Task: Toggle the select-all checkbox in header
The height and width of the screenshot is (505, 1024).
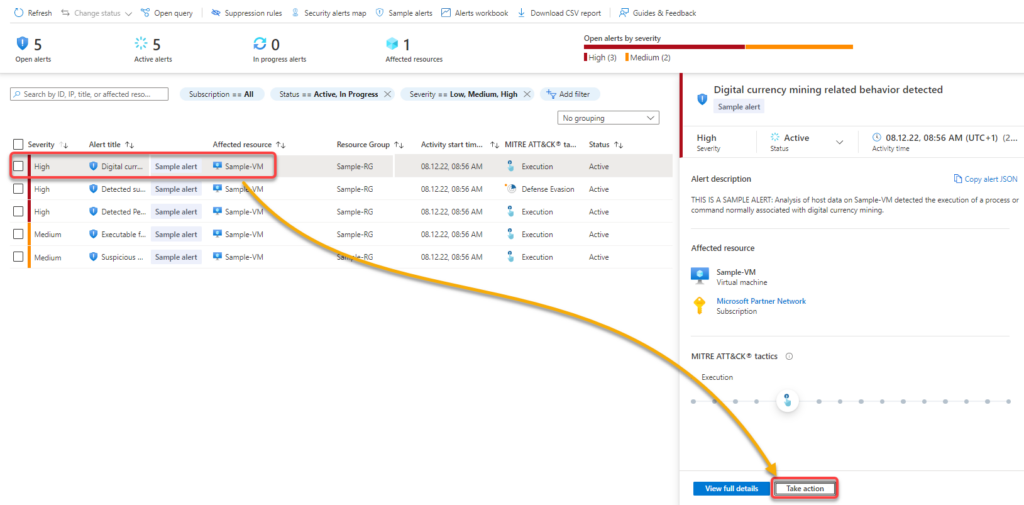Action: [18, 144]
